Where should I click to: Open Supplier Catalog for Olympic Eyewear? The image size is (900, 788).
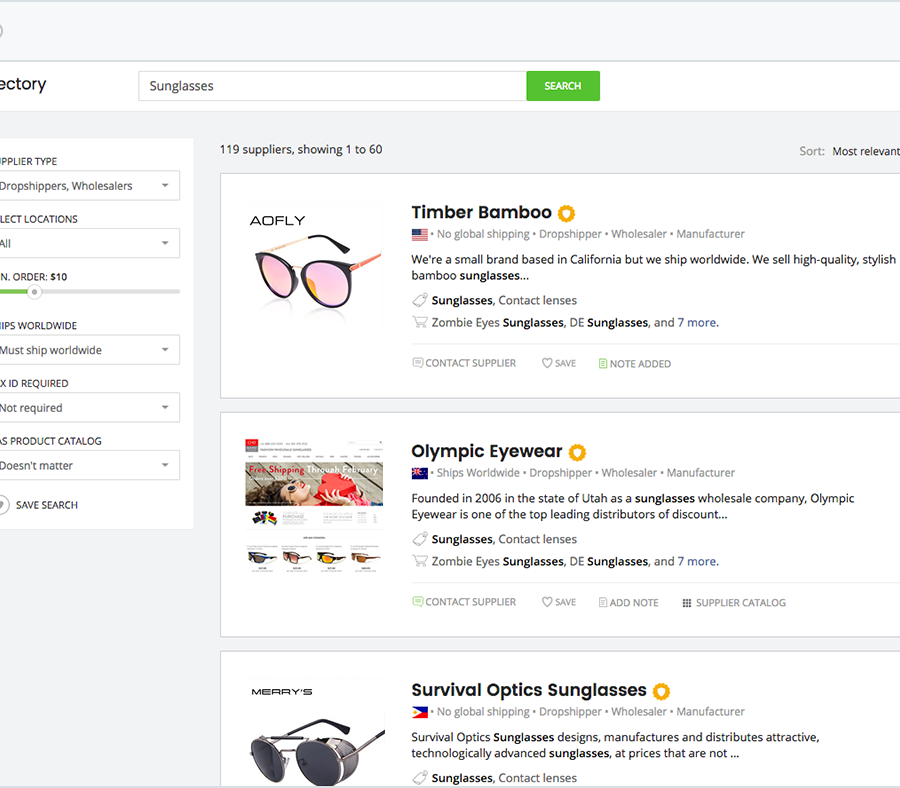click(x=733, y=603)
